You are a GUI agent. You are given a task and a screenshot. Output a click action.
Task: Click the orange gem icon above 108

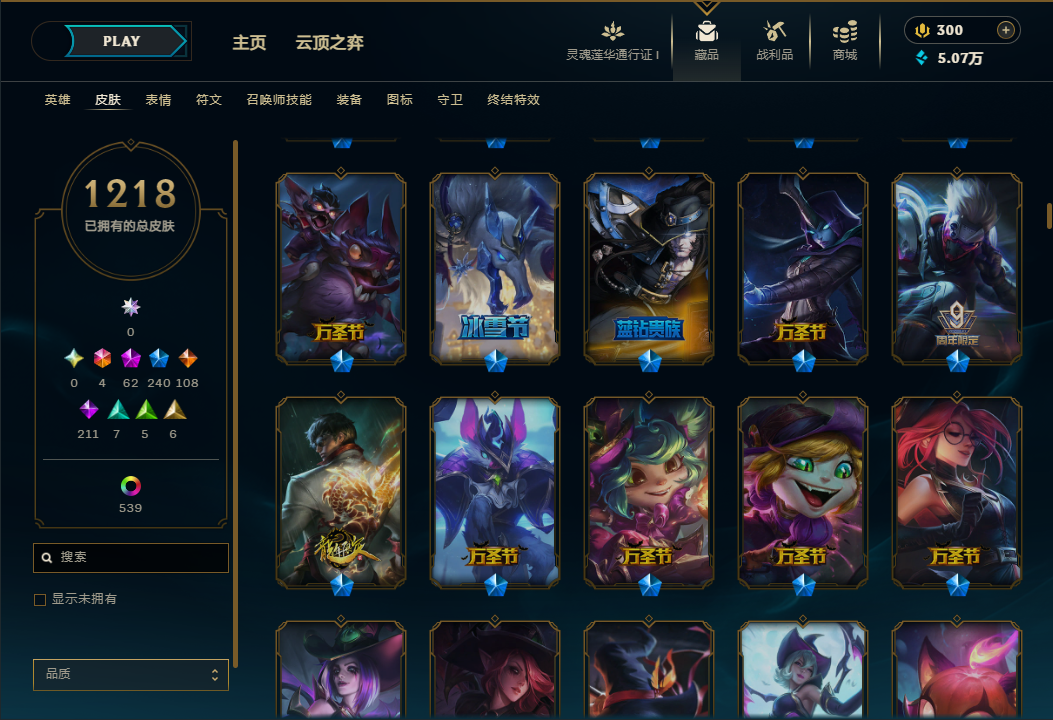click(187, 359)
